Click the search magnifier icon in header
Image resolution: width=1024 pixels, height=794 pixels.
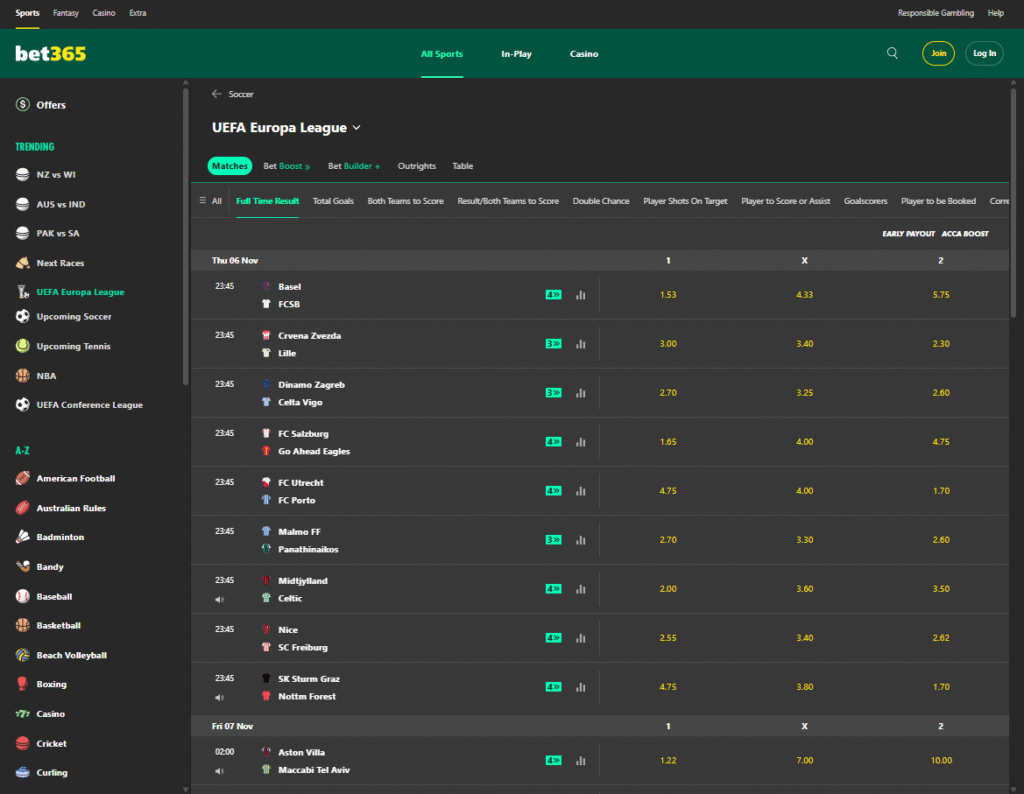coord(892,54)
